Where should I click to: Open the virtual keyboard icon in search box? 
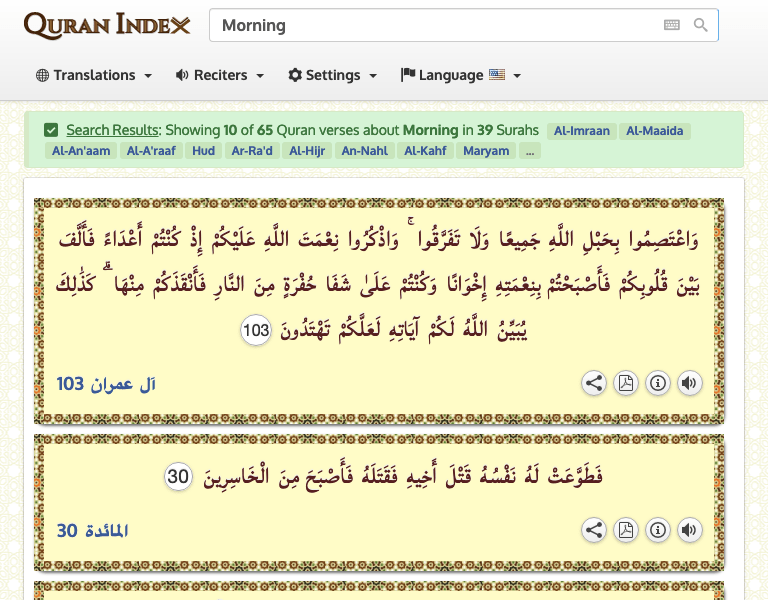coord(672,24)
